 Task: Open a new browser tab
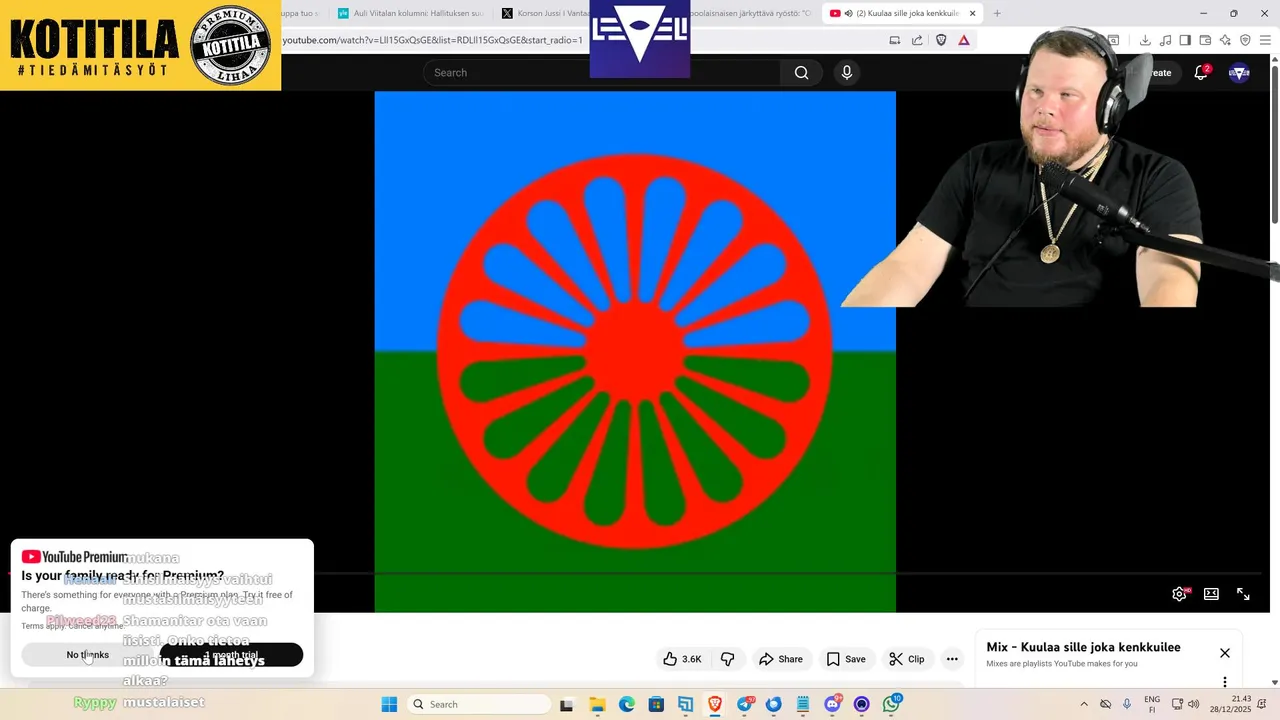coord(997,13)
